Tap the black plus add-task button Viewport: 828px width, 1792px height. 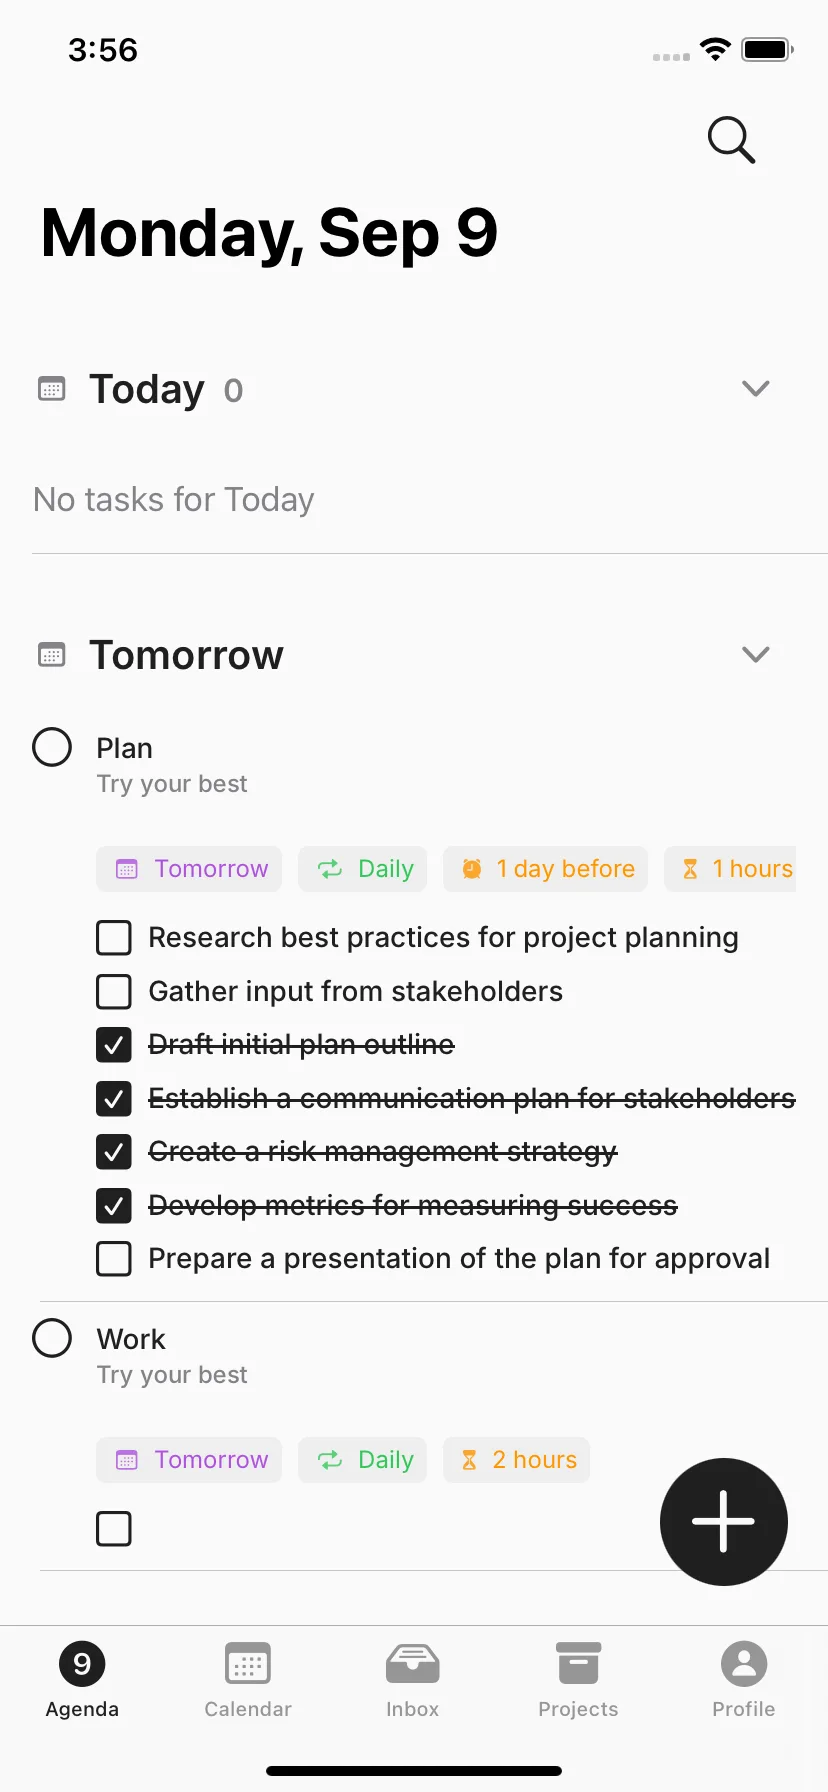[x=724, y=1521]
